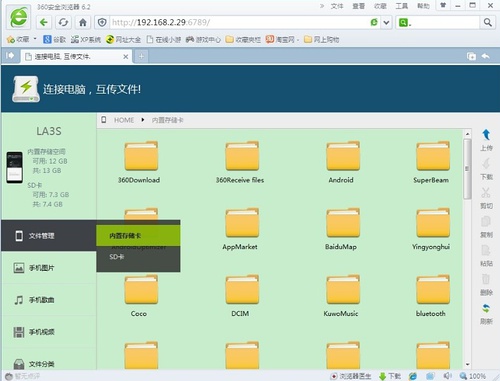Click the file list vertical scrollbar thumb

pos(467,169)
